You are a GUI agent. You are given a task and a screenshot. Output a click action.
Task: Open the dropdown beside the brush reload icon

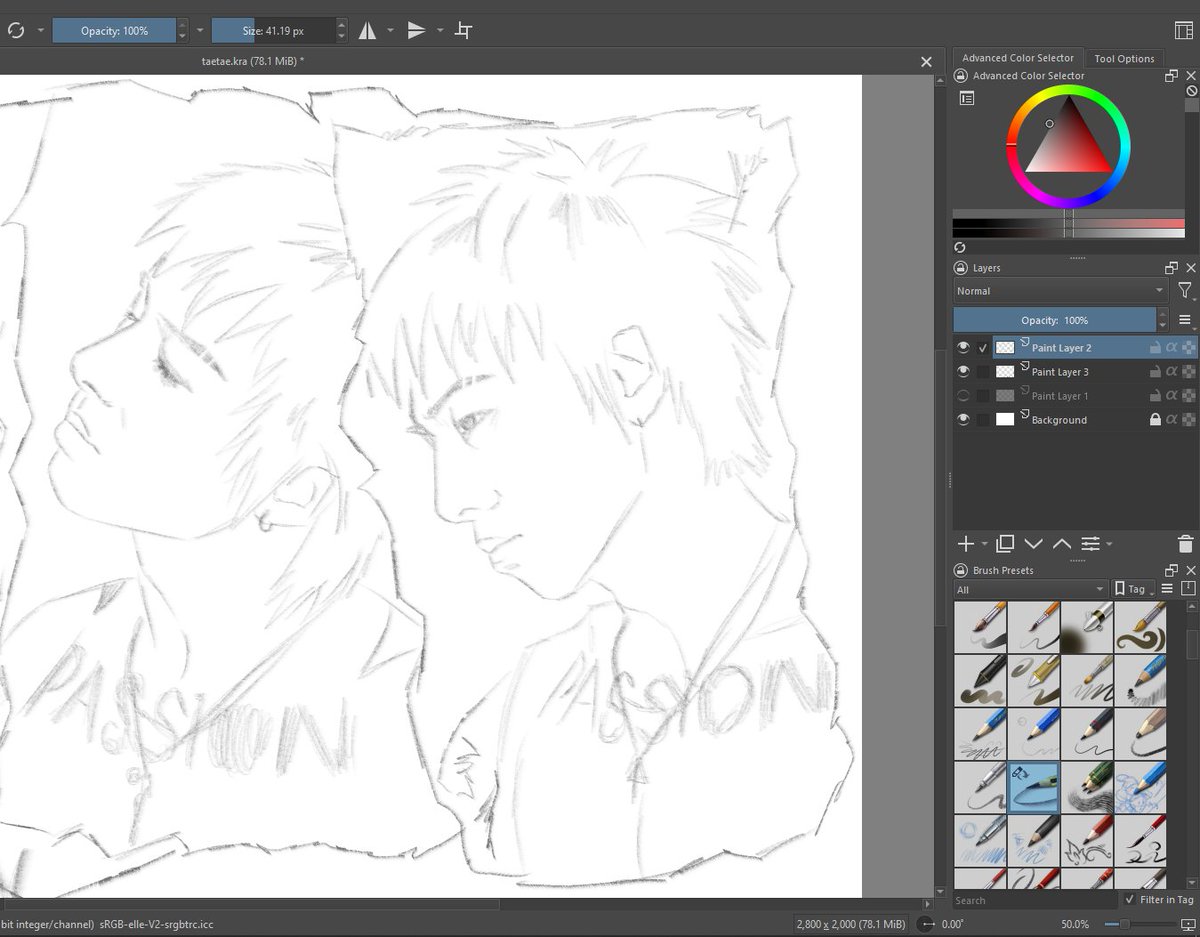click(x=41, y=30)
